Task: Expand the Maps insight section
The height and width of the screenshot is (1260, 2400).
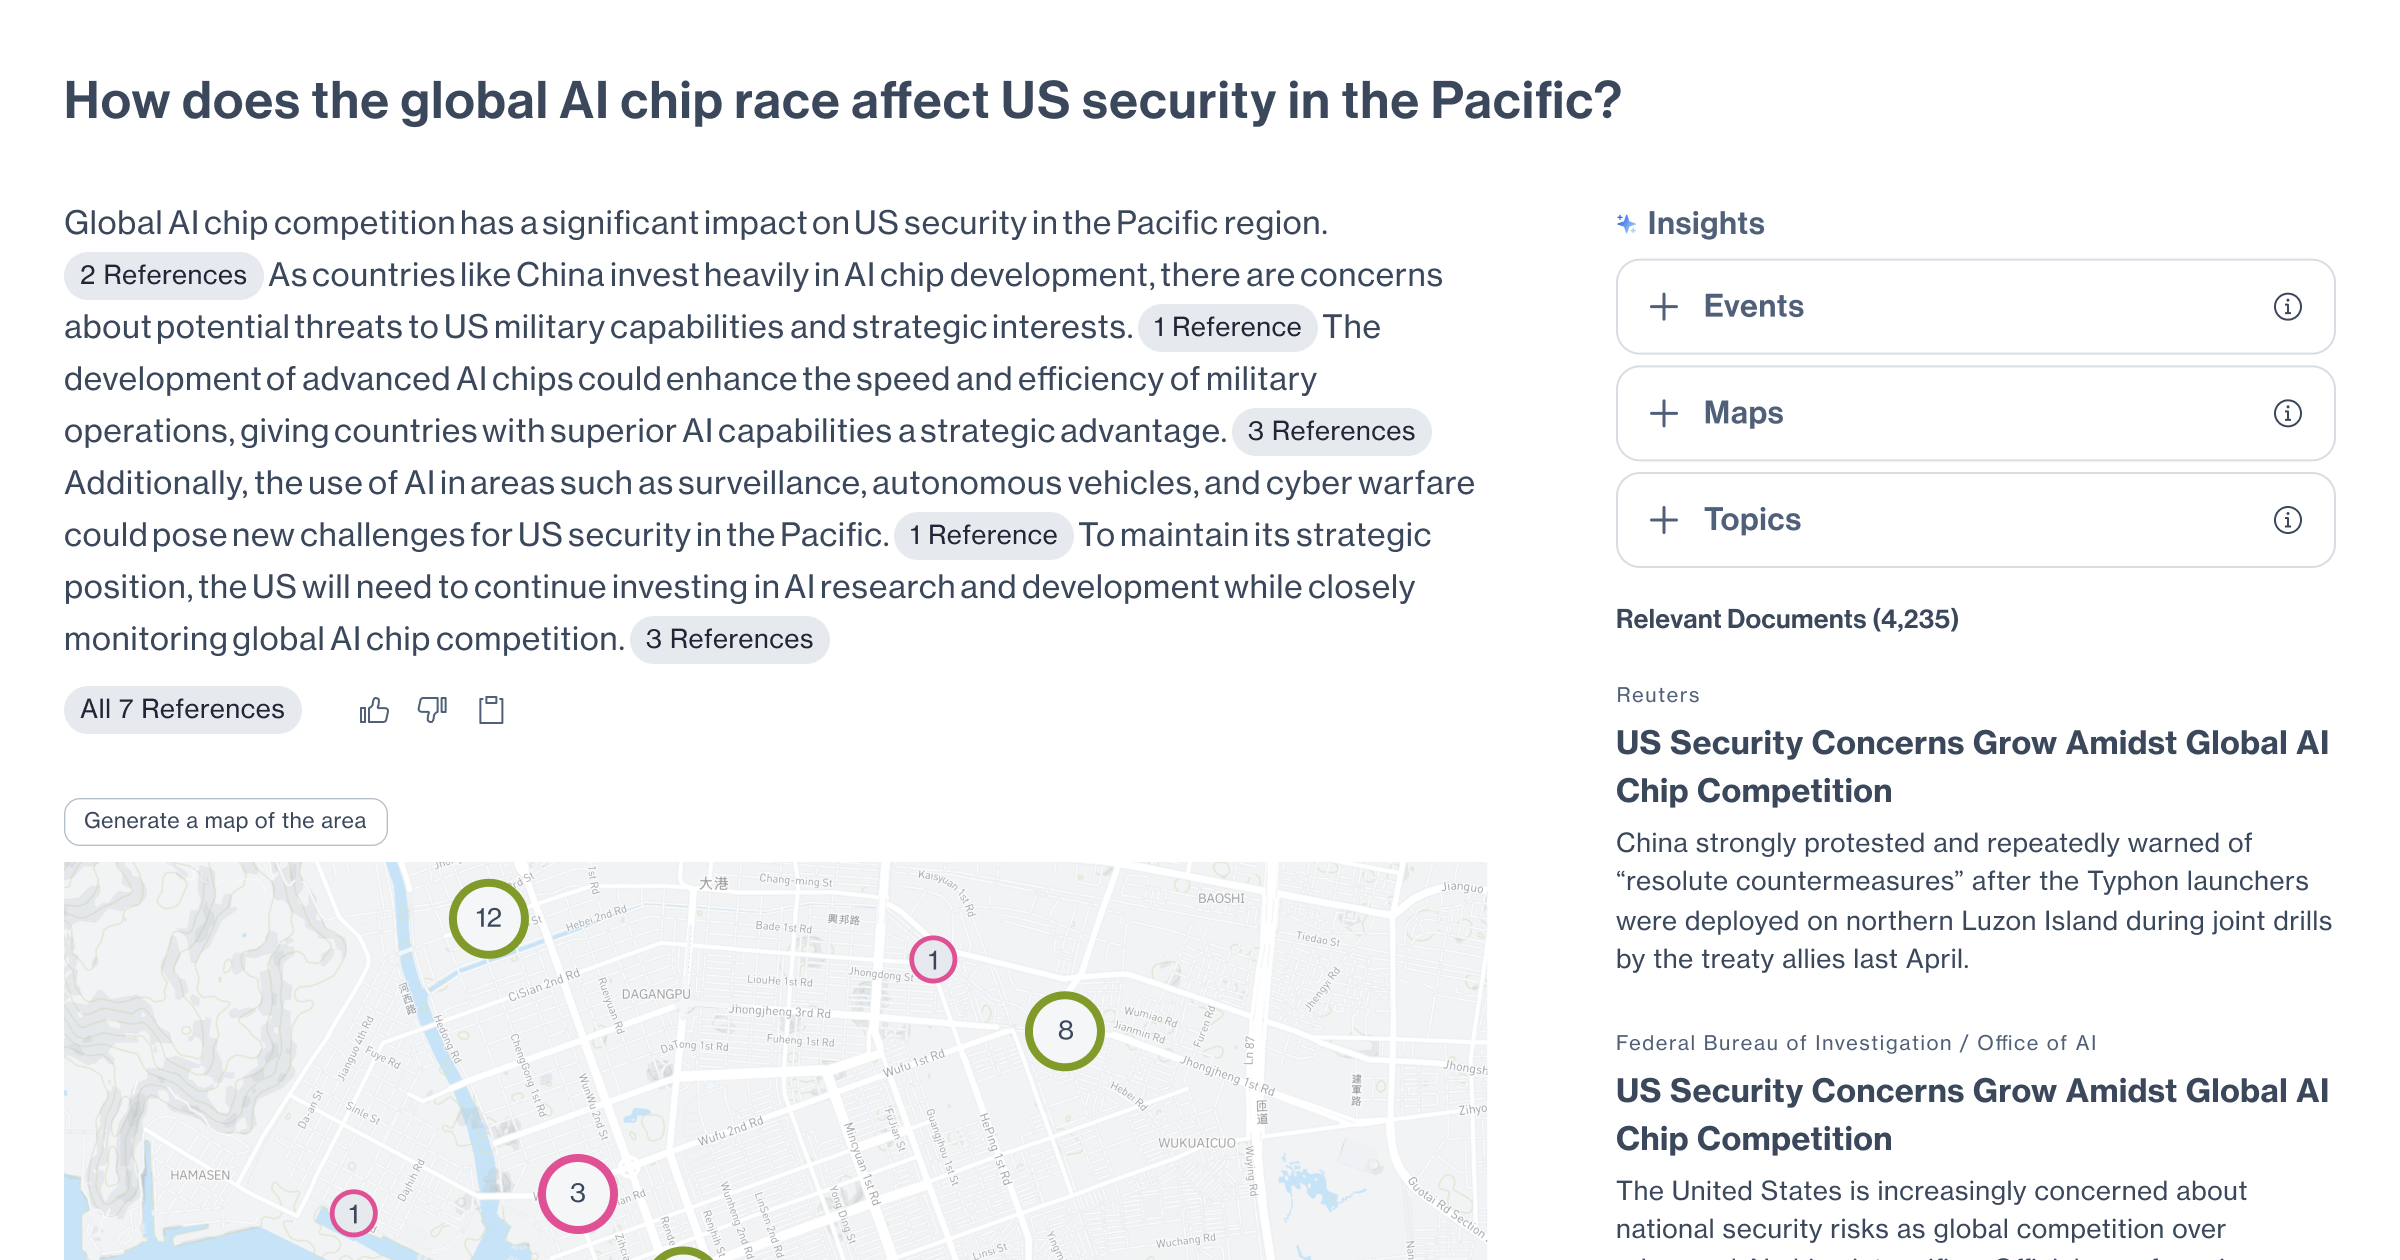Action: coord(1975,413)
